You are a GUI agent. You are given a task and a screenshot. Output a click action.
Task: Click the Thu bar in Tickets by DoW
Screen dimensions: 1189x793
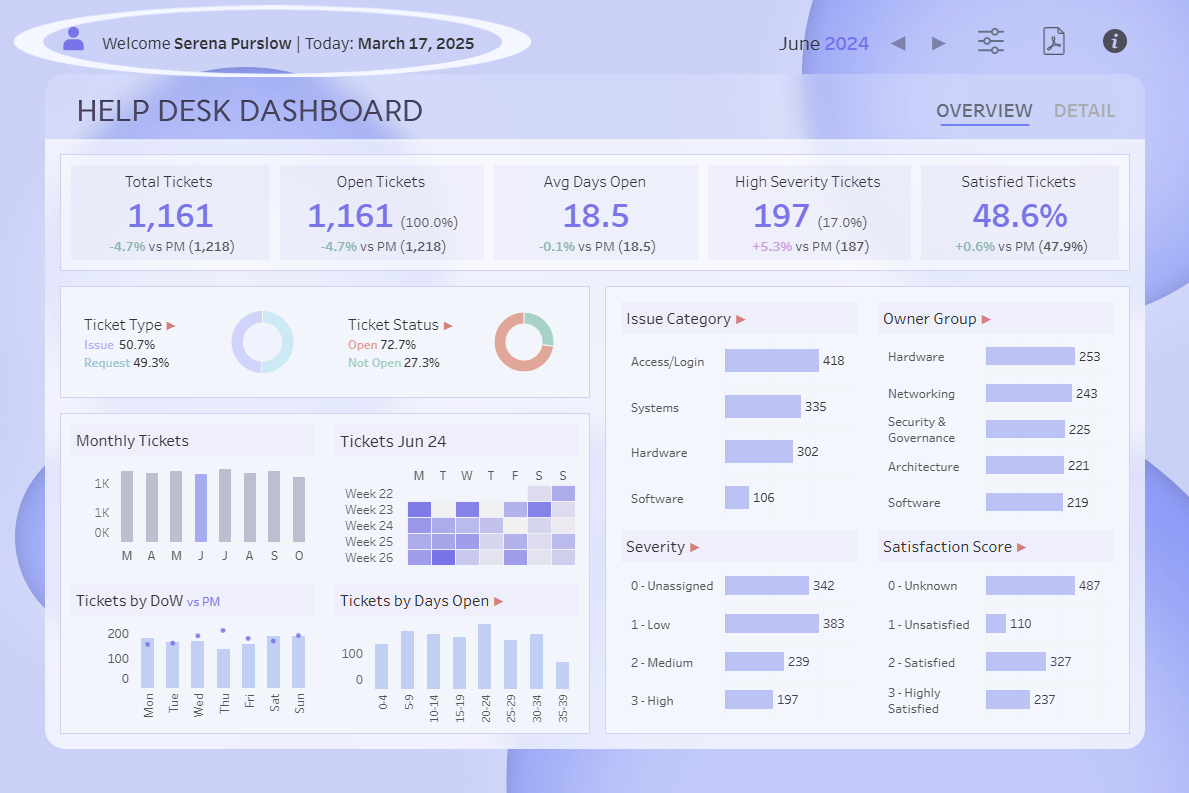[x=223, y=669]
